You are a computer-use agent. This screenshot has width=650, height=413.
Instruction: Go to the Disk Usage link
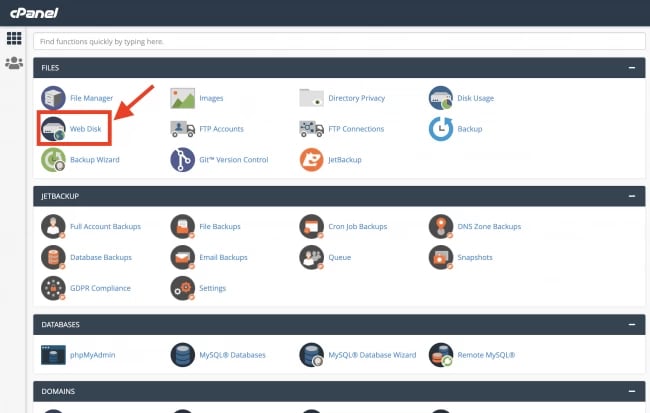[x=476, y=98]
